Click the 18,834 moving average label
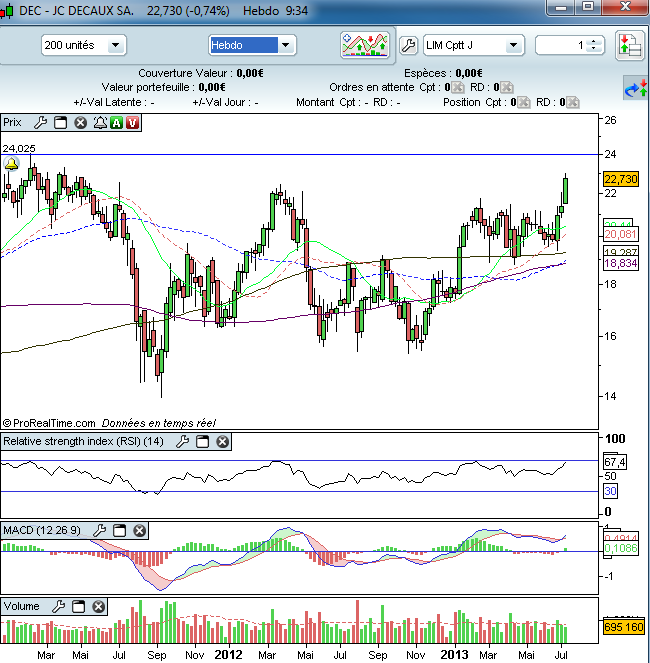 620,263
